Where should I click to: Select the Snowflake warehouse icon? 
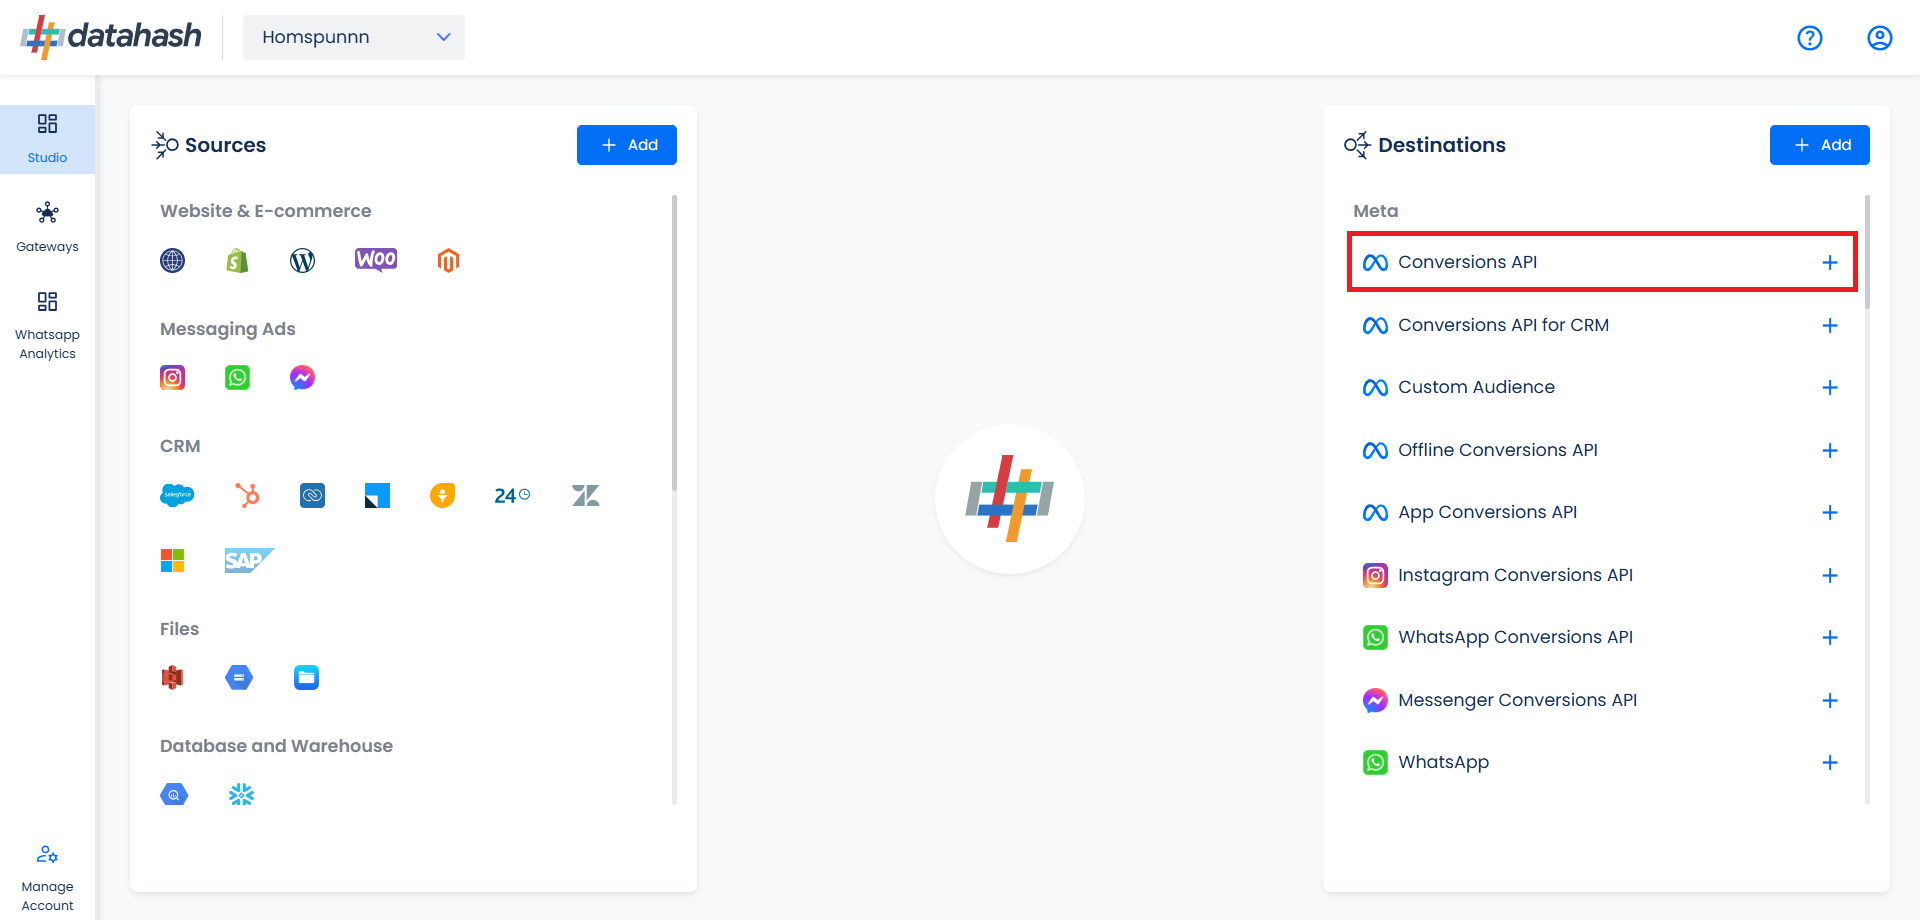[241, 795]
